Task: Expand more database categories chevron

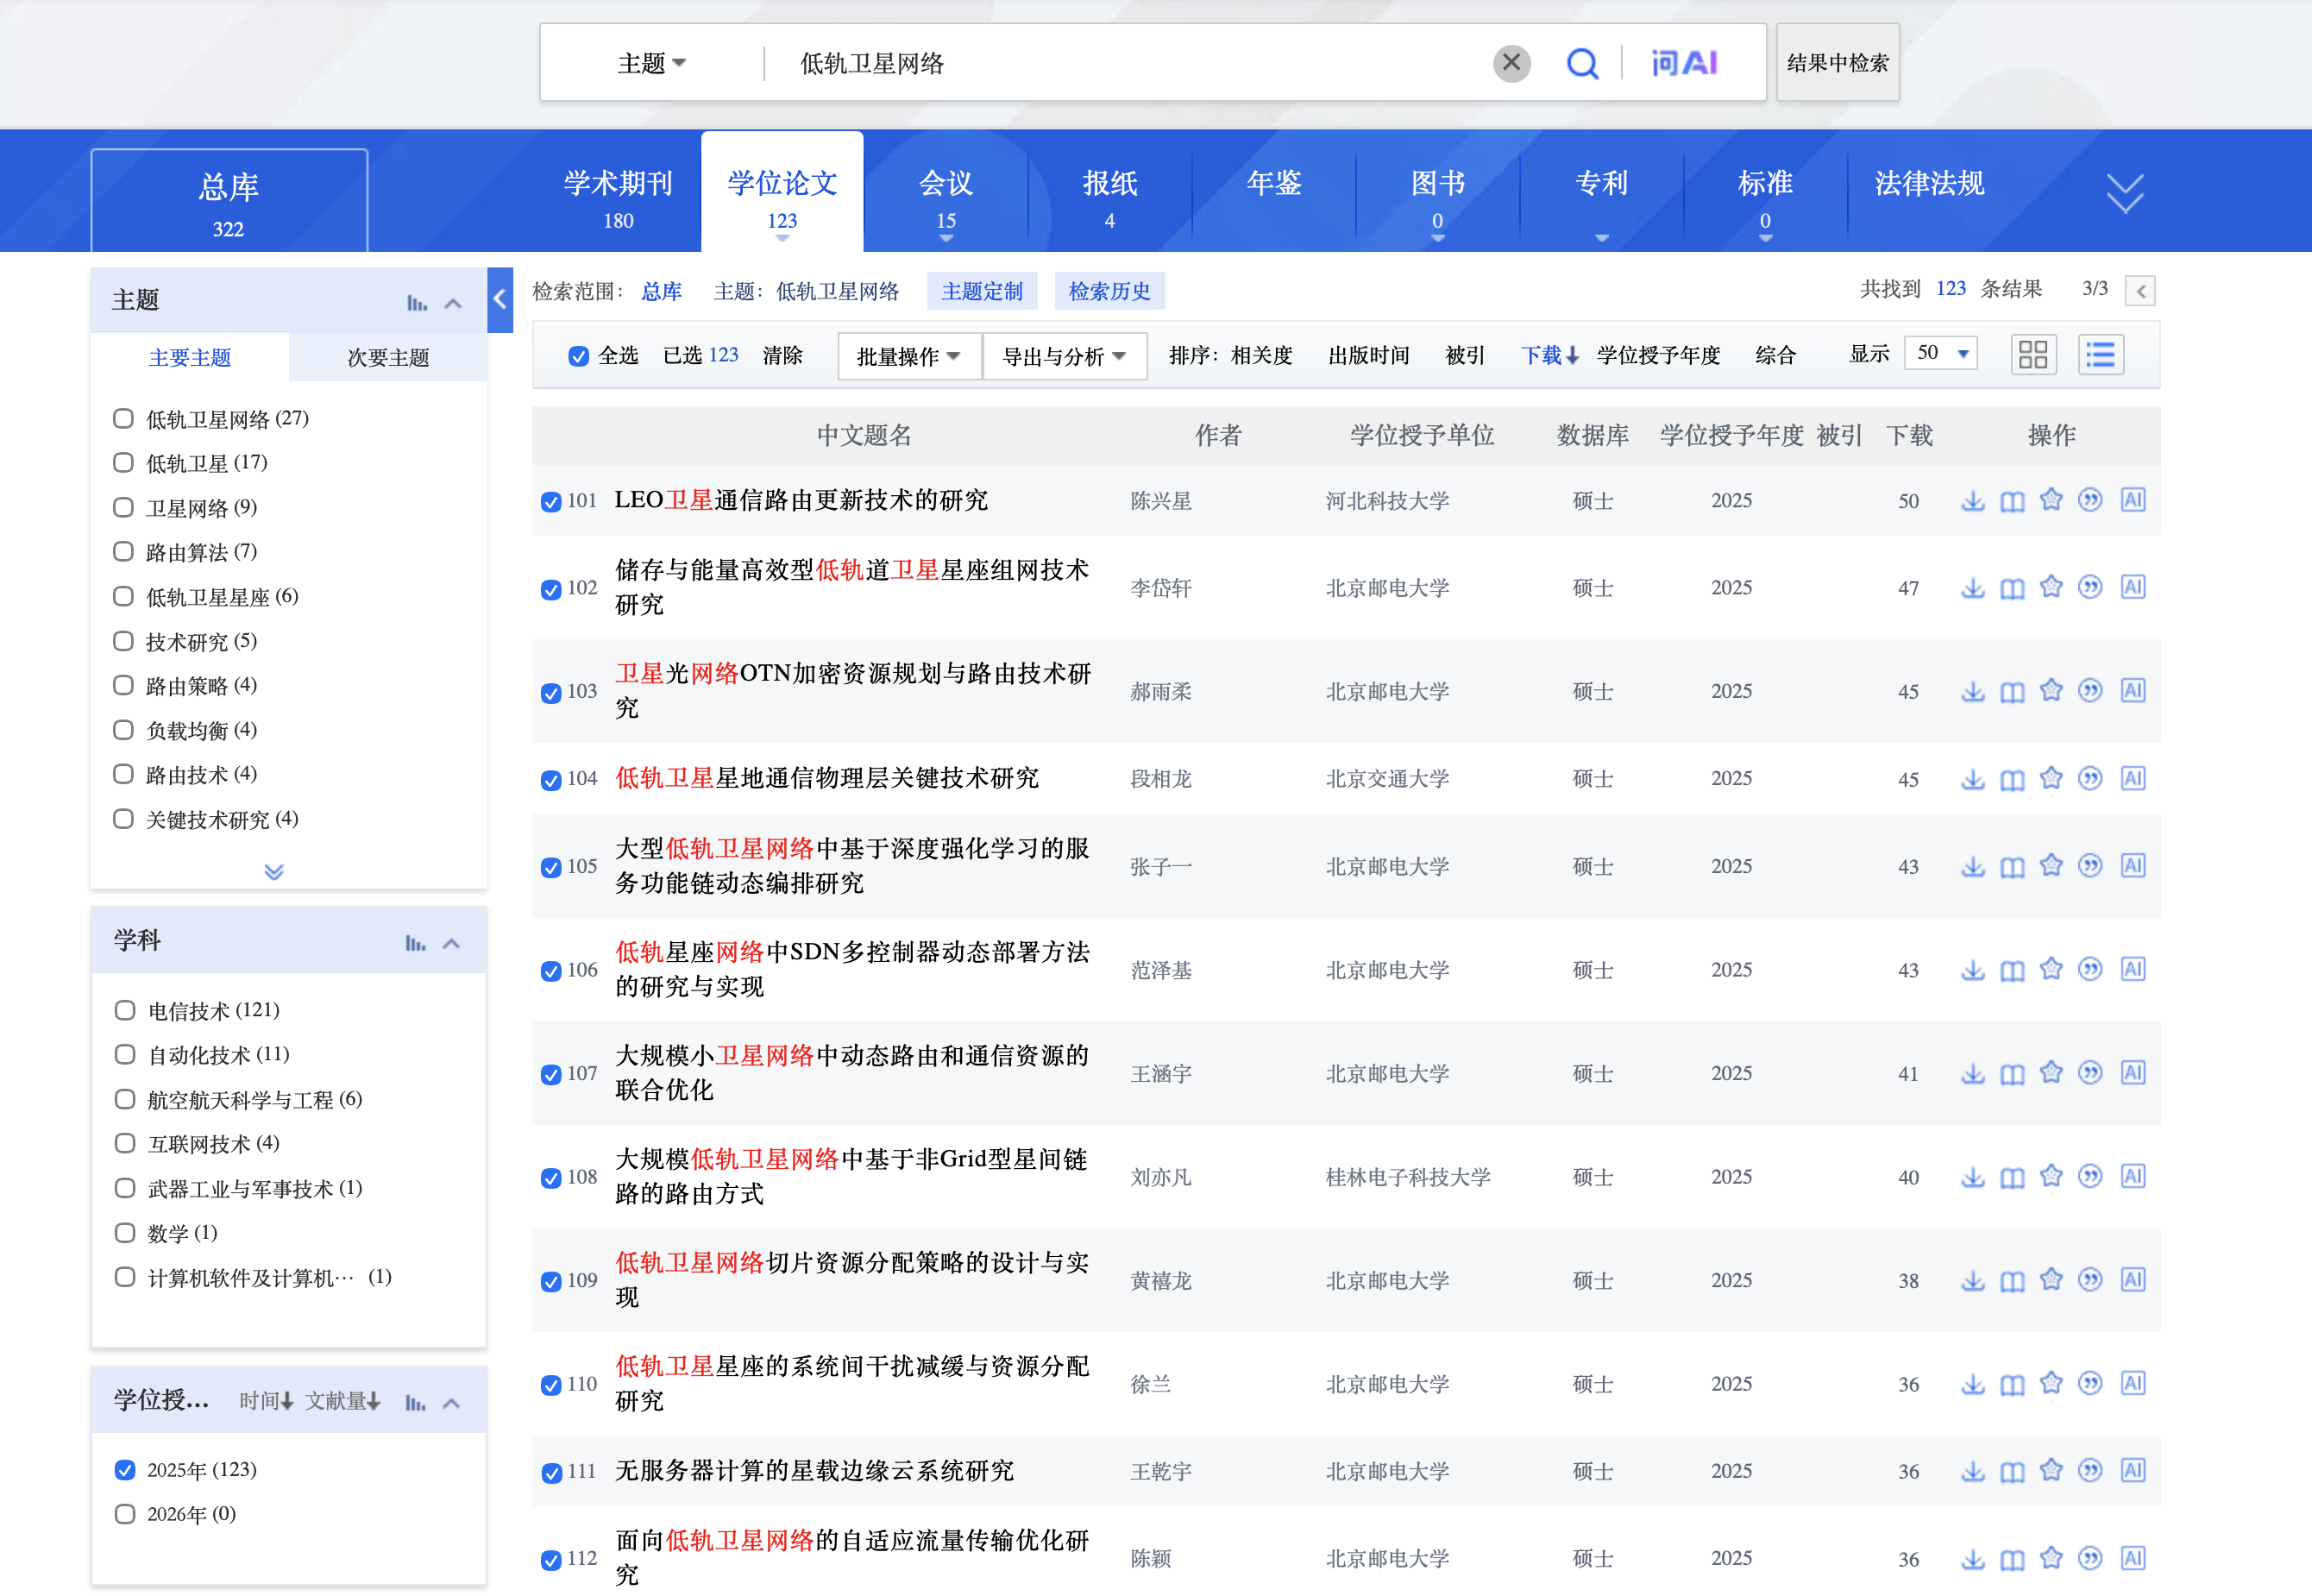Action: tap(2125, 193)
